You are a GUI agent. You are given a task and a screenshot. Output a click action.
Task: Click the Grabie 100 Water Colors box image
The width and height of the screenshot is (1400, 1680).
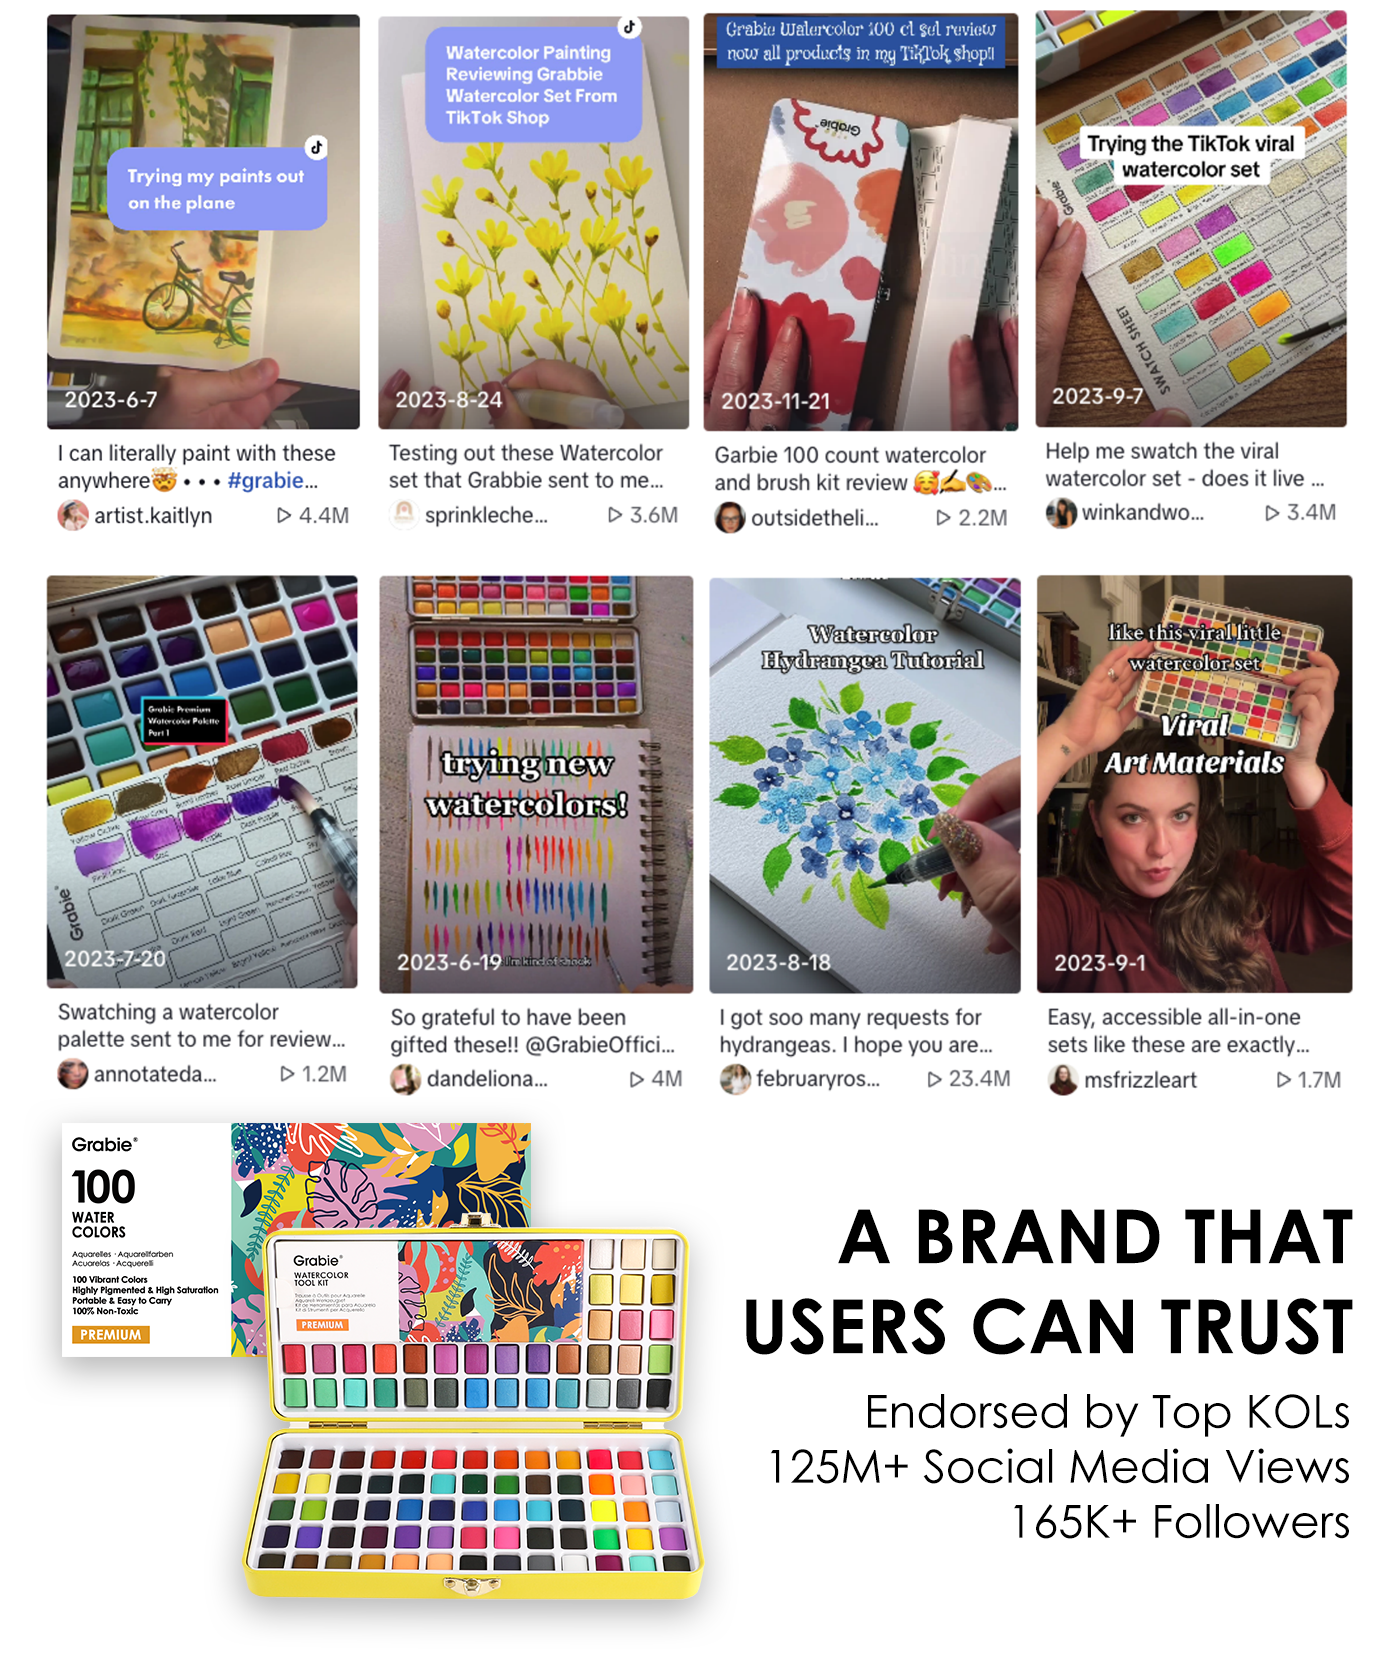[296, 1240]
